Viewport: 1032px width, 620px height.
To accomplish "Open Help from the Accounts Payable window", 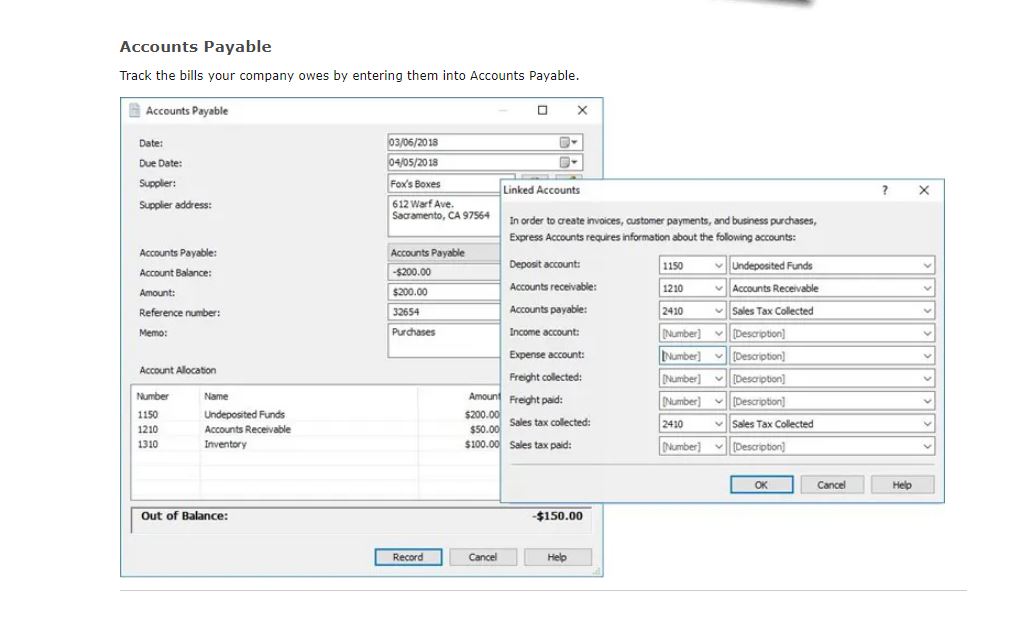I will click(x=558, y=557).
